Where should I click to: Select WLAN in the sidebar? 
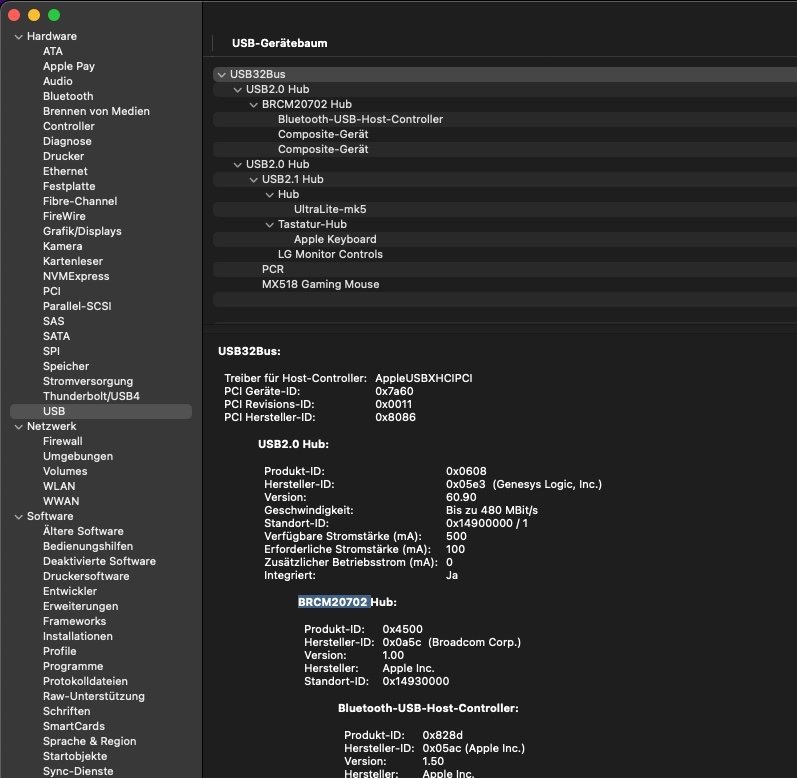59,486
